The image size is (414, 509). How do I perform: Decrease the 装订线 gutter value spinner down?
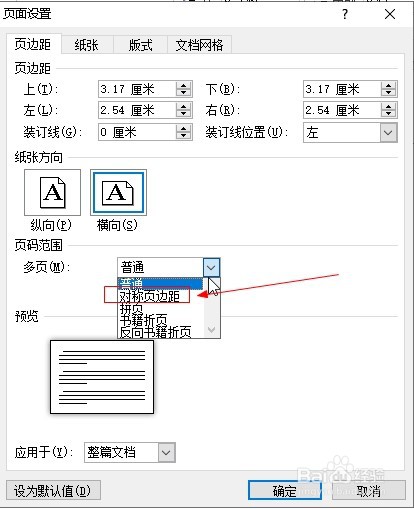click(x=183, y=136)
